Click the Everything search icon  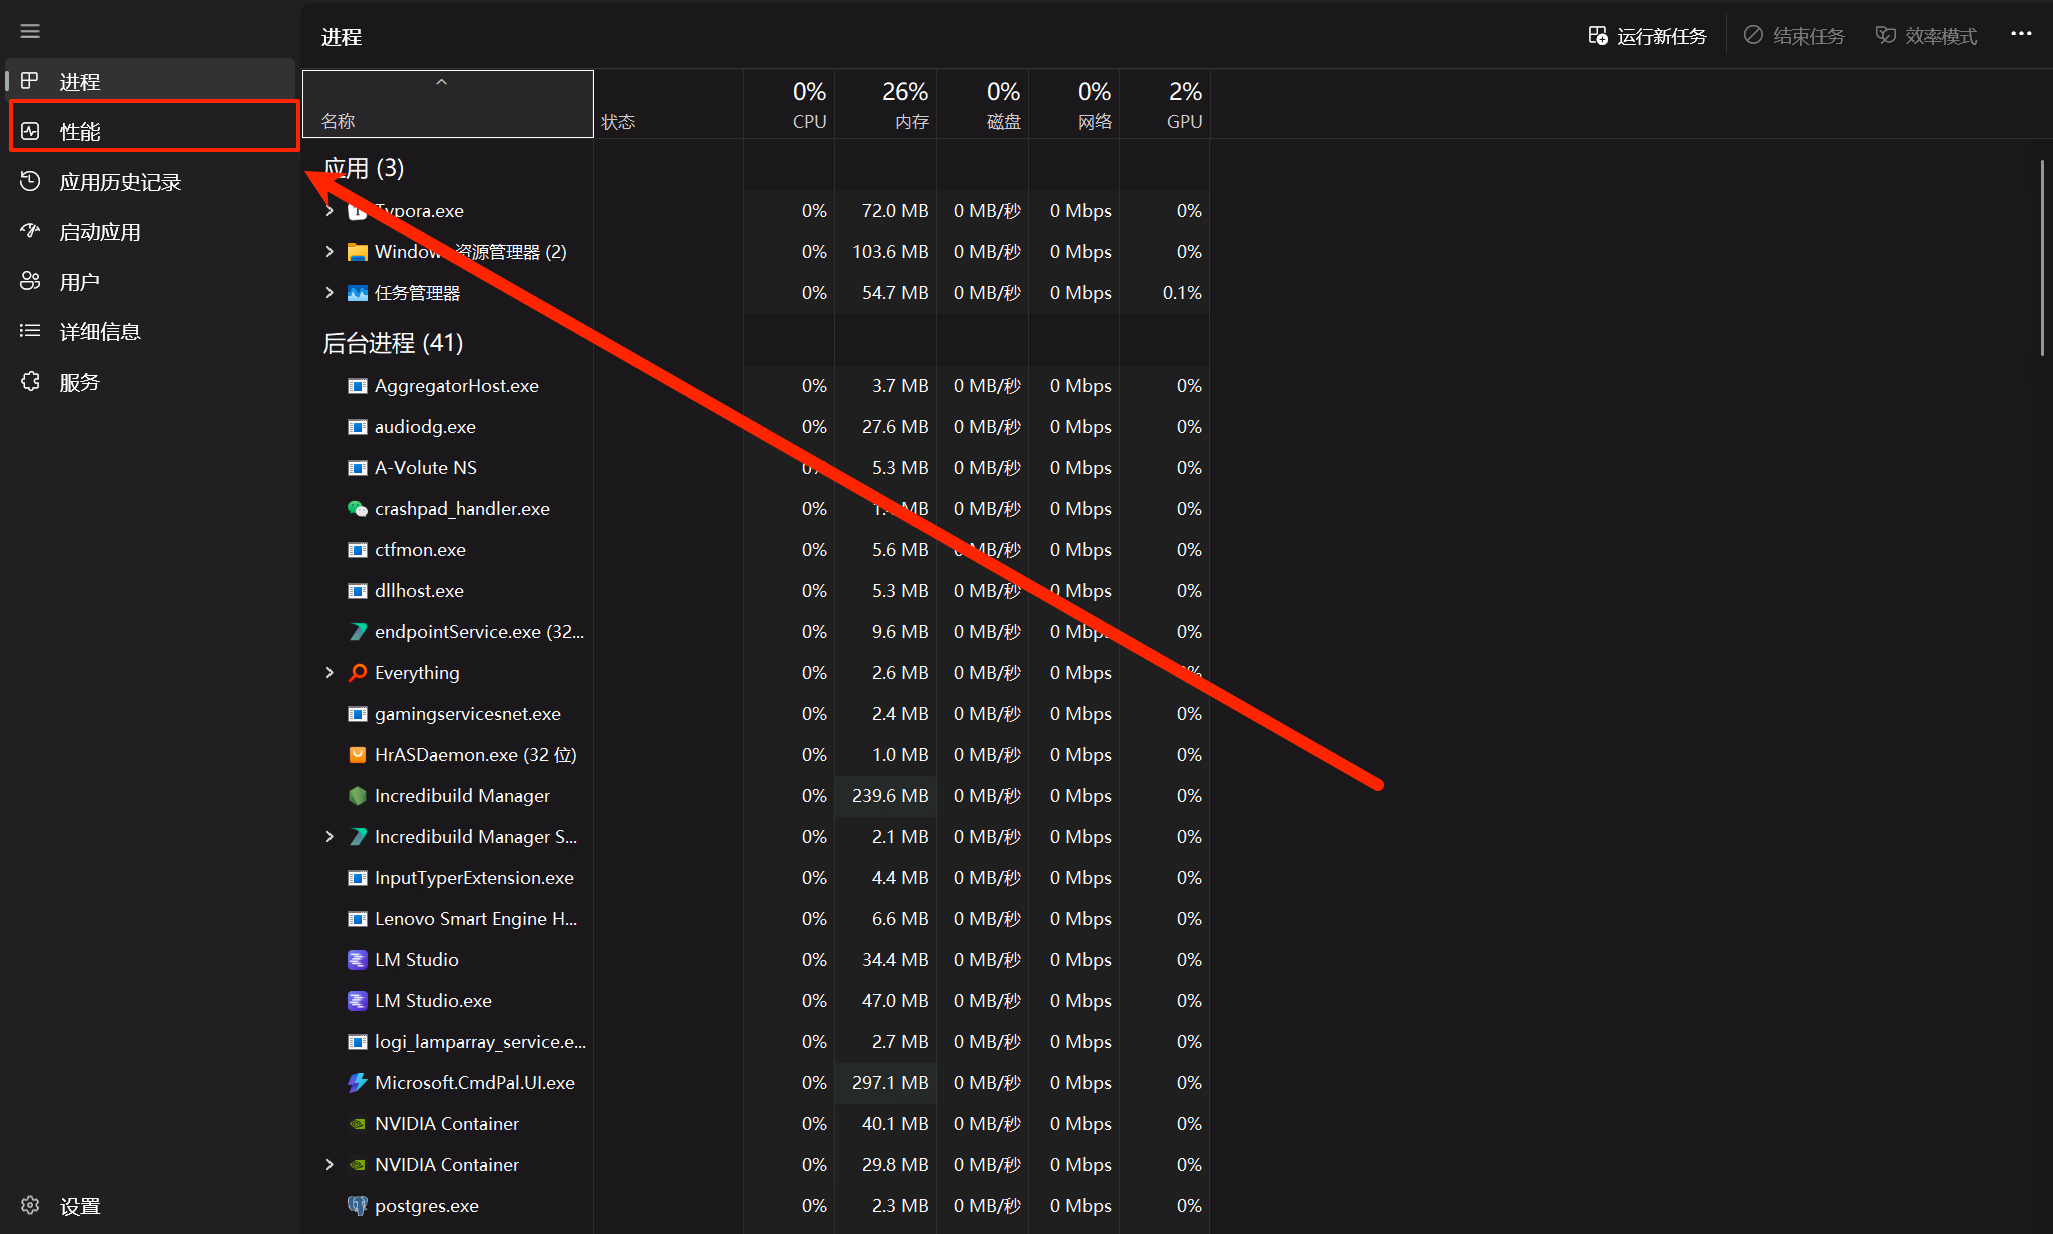tap(357, 673)
